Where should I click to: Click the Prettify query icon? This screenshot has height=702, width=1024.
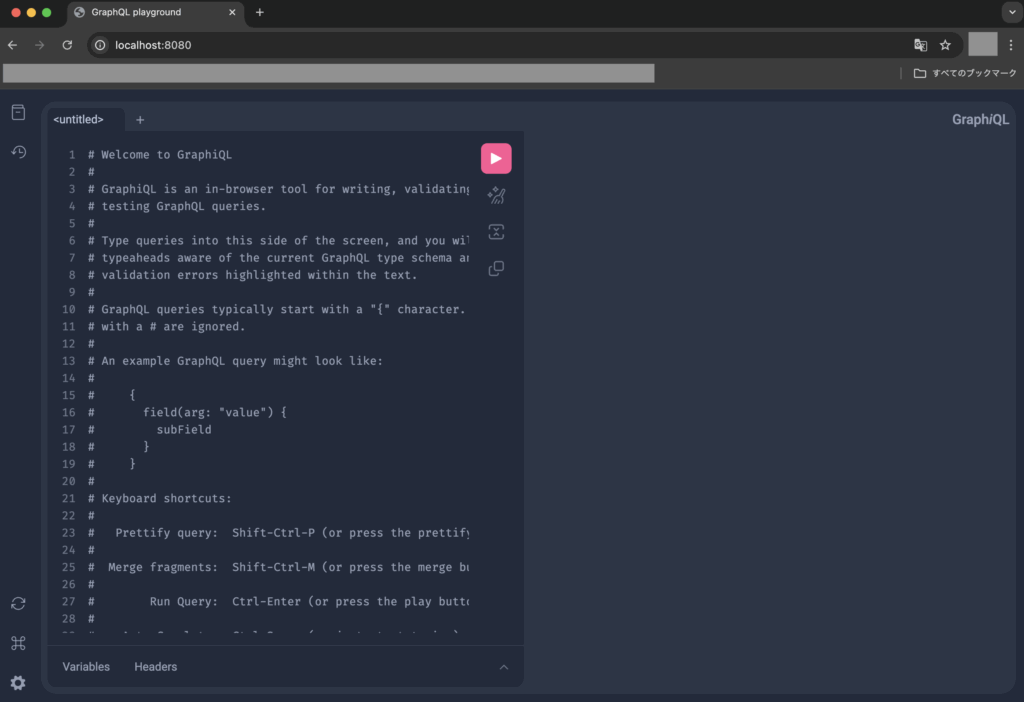496,196
